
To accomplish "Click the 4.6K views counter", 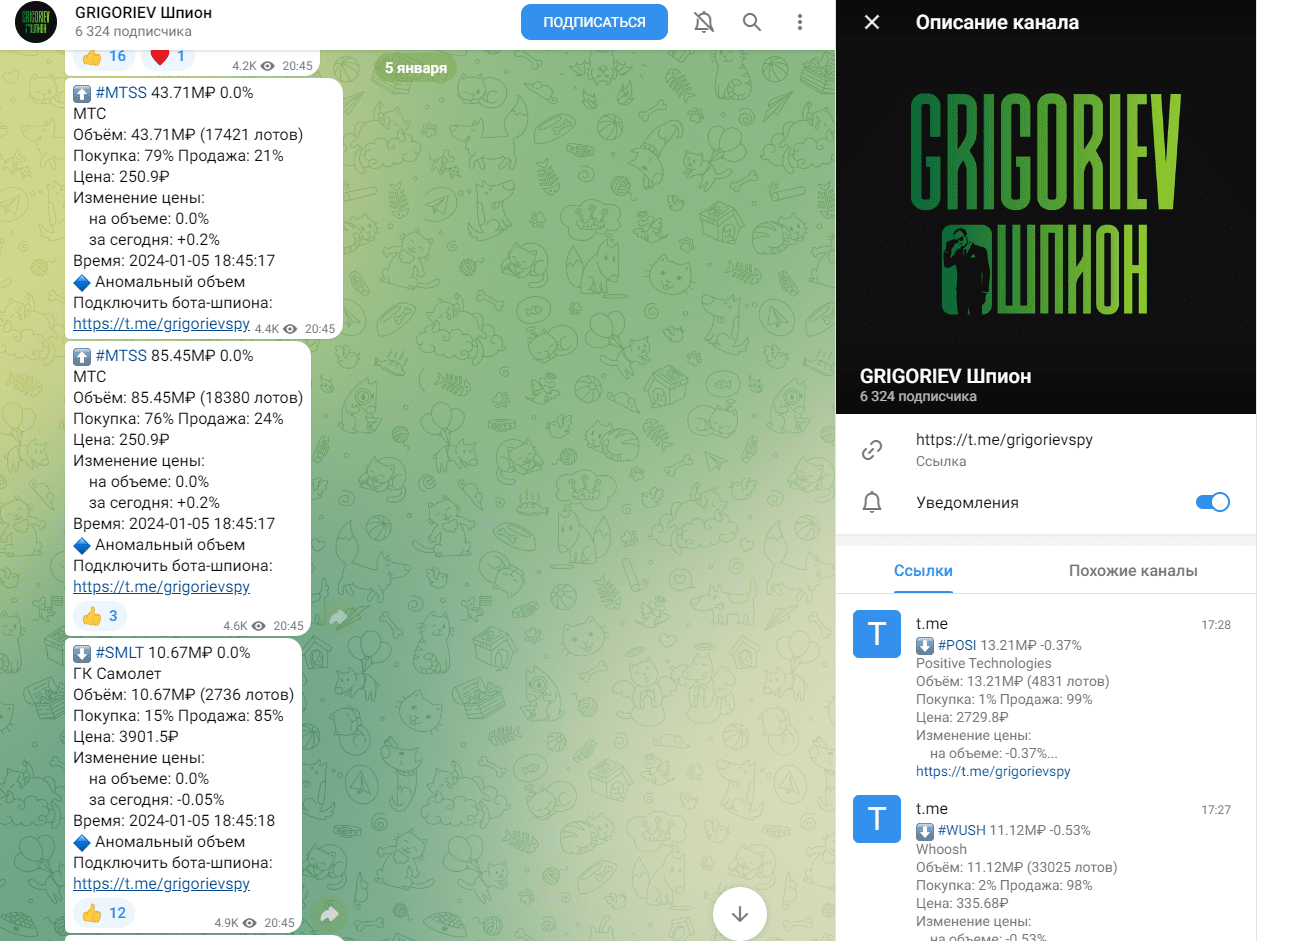I will pos(244,626).
